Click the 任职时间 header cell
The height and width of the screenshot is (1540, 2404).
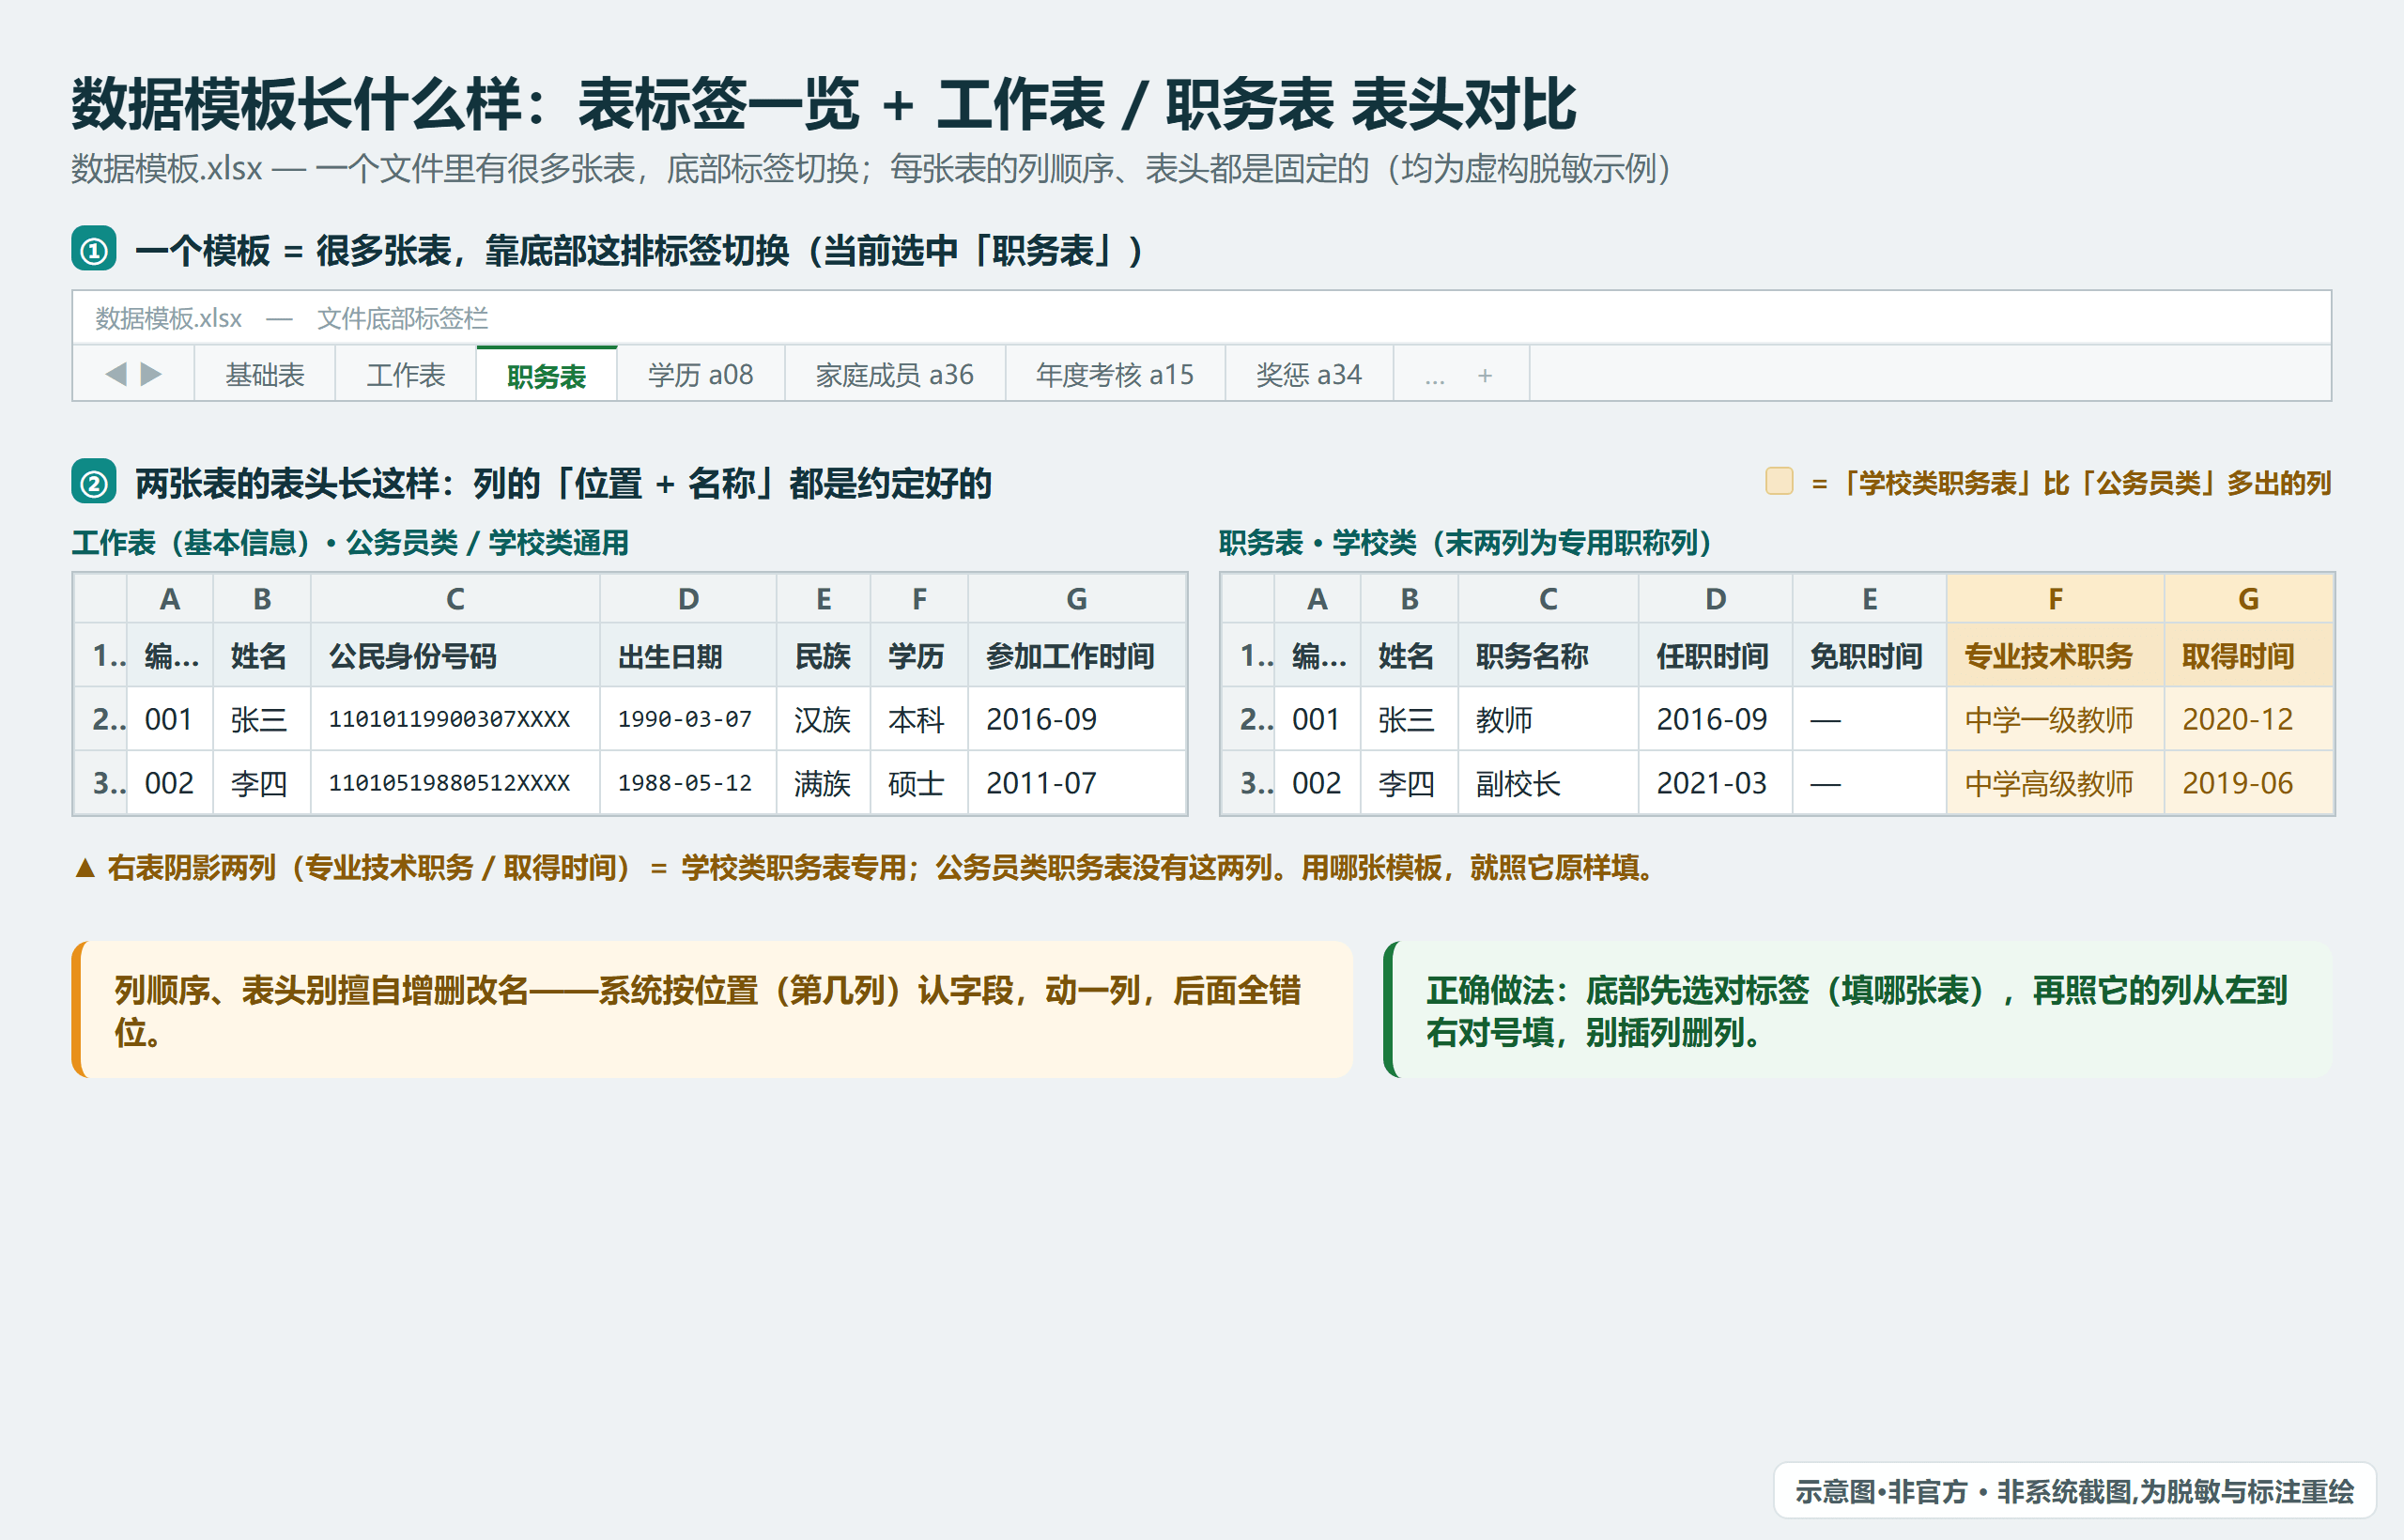coord(1716,656)
